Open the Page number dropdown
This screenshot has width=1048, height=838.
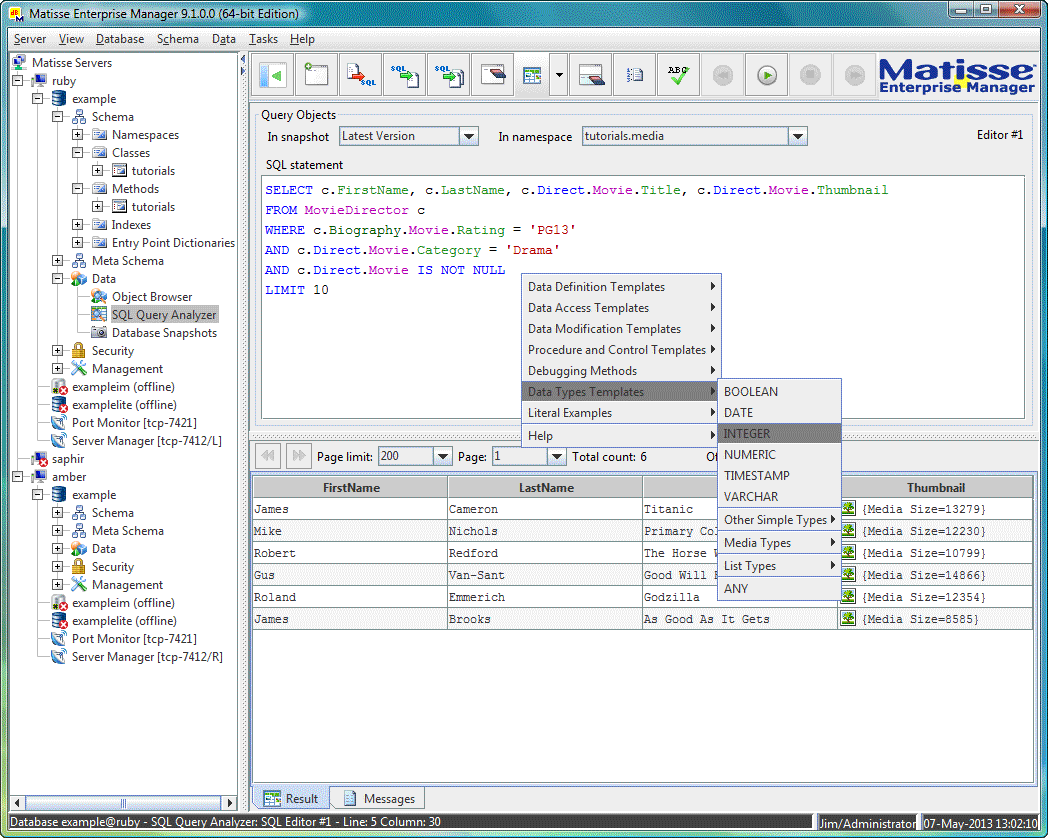click(x=556, y=456)
